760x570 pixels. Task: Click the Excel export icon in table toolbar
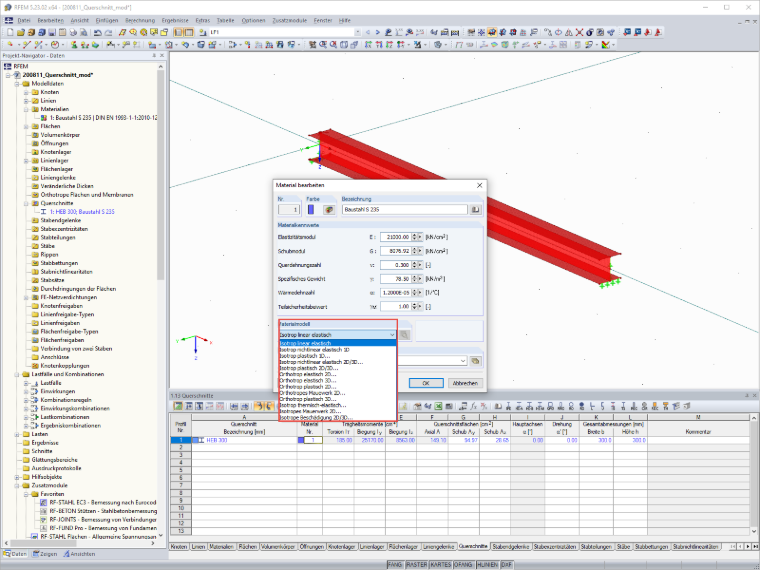(x=438, y=406)
